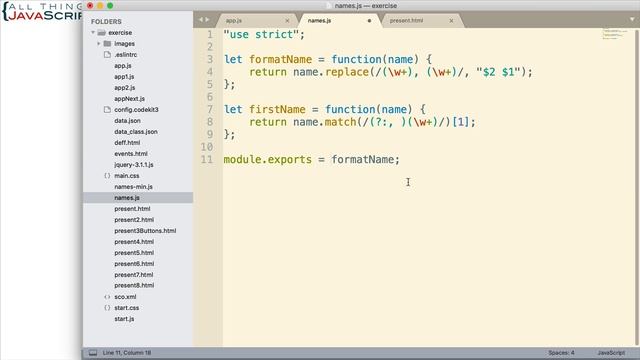This screenshot has height=360, width=640.
Task: Click the exercise folder icon
Action: (102, 32)
